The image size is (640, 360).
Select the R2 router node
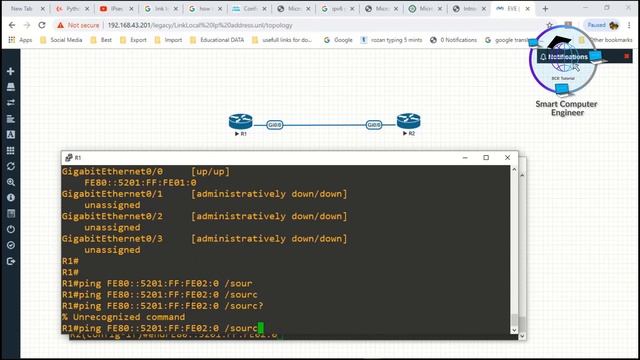[409, 122]
